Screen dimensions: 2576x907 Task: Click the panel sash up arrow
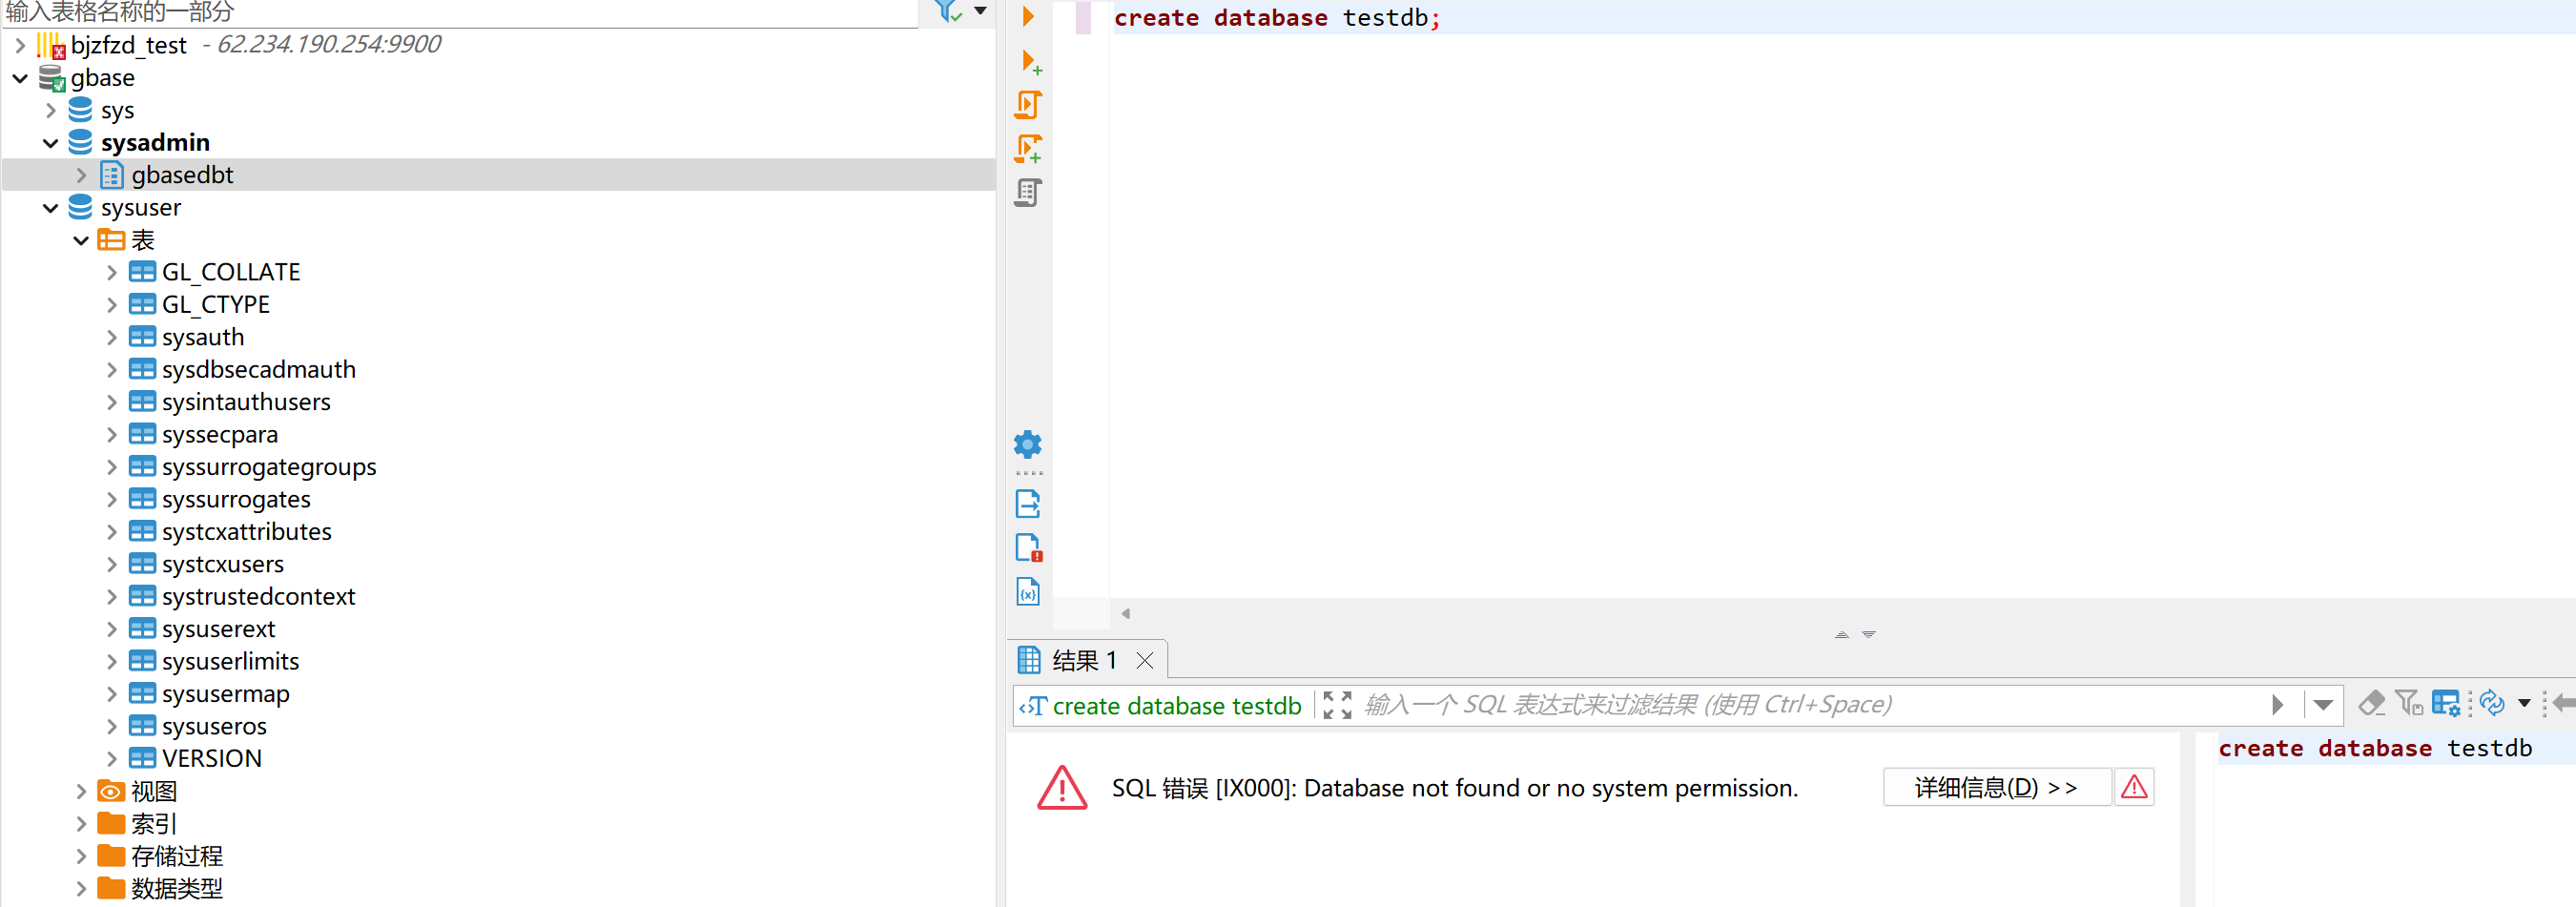point(1842,635)
